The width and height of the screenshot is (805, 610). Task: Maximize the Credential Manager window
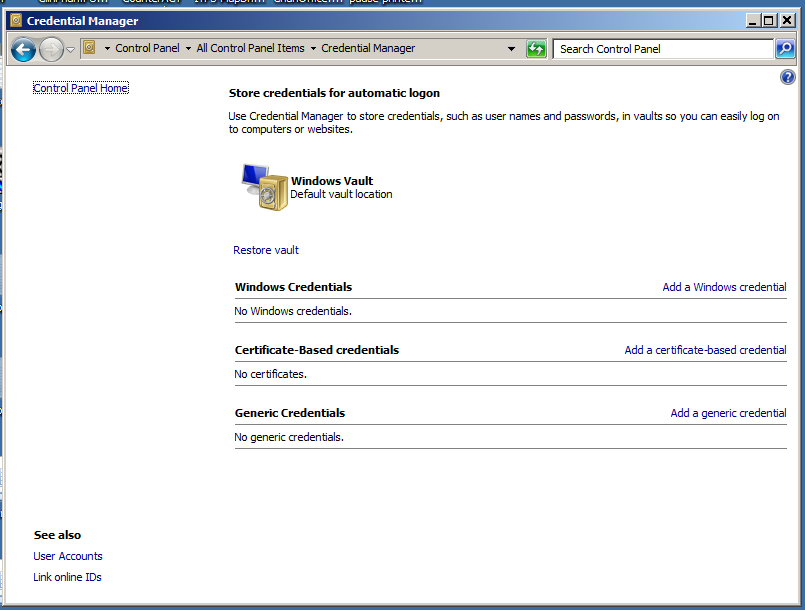[769, 21]
